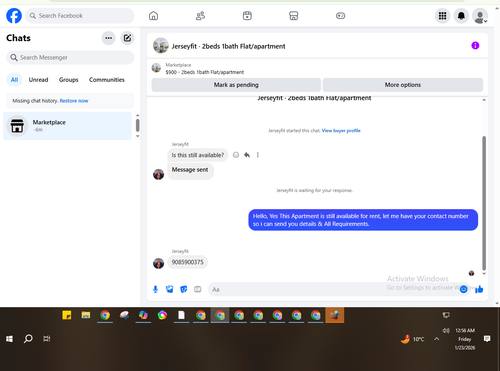Click the message Aa input field
Viewport: 500px width, 371px height.
pos(333,289)
